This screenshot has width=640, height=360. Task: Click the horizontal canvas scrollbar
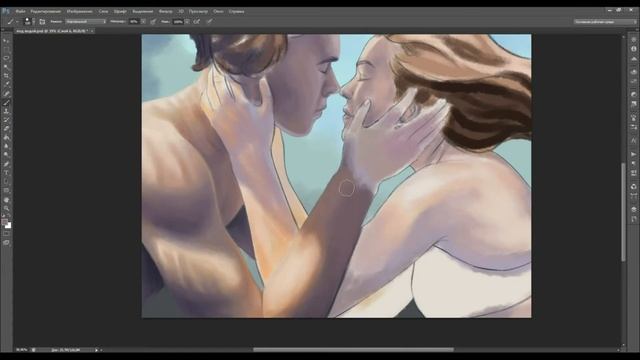point(353,350)
